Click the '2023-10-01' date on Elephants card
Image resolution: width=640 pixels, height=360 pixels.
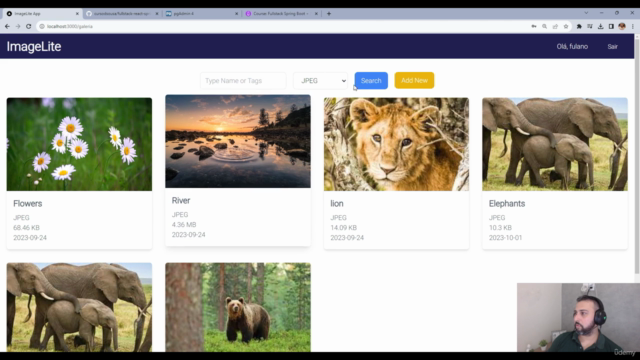(505, 238)
